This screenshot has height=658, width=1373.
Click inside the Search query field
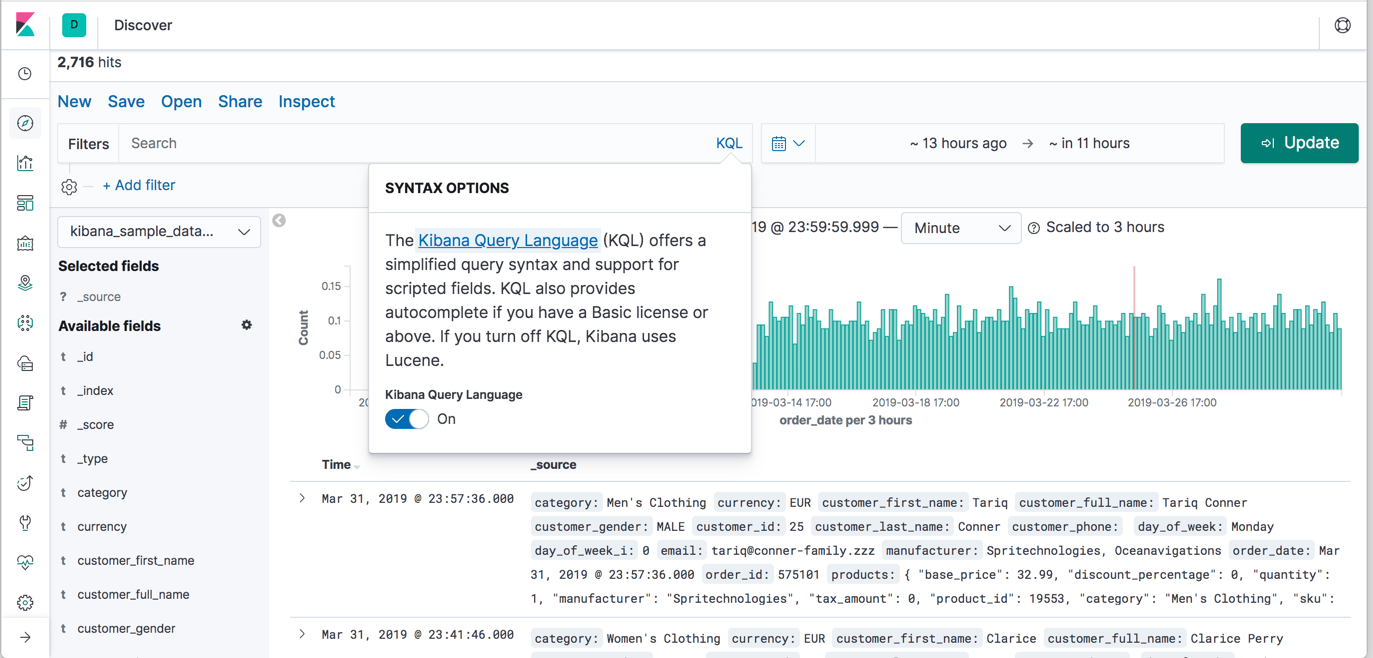click(x=300, y=143)
